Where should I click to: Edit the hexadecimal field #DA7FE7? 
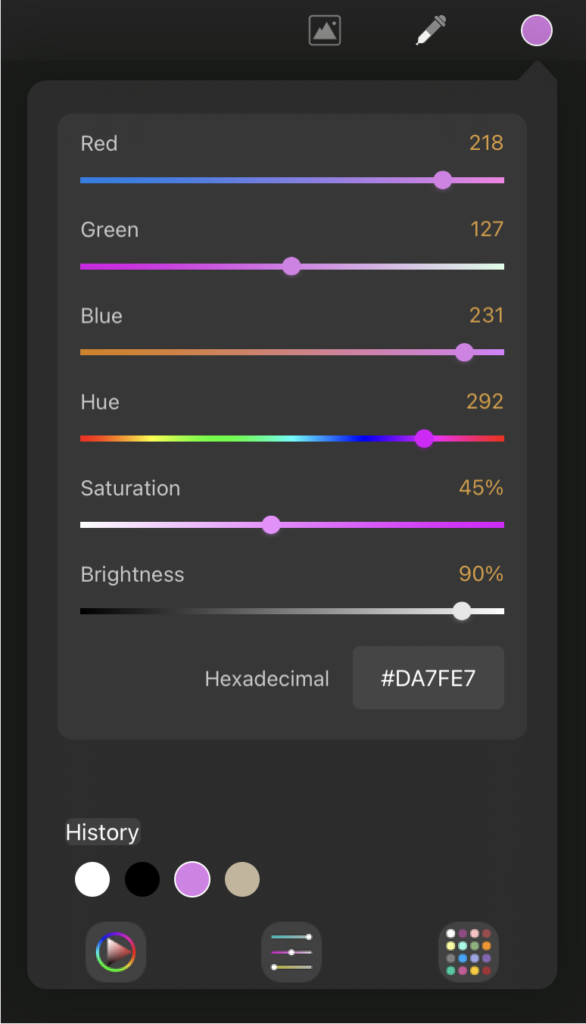[x=429, y=678]
